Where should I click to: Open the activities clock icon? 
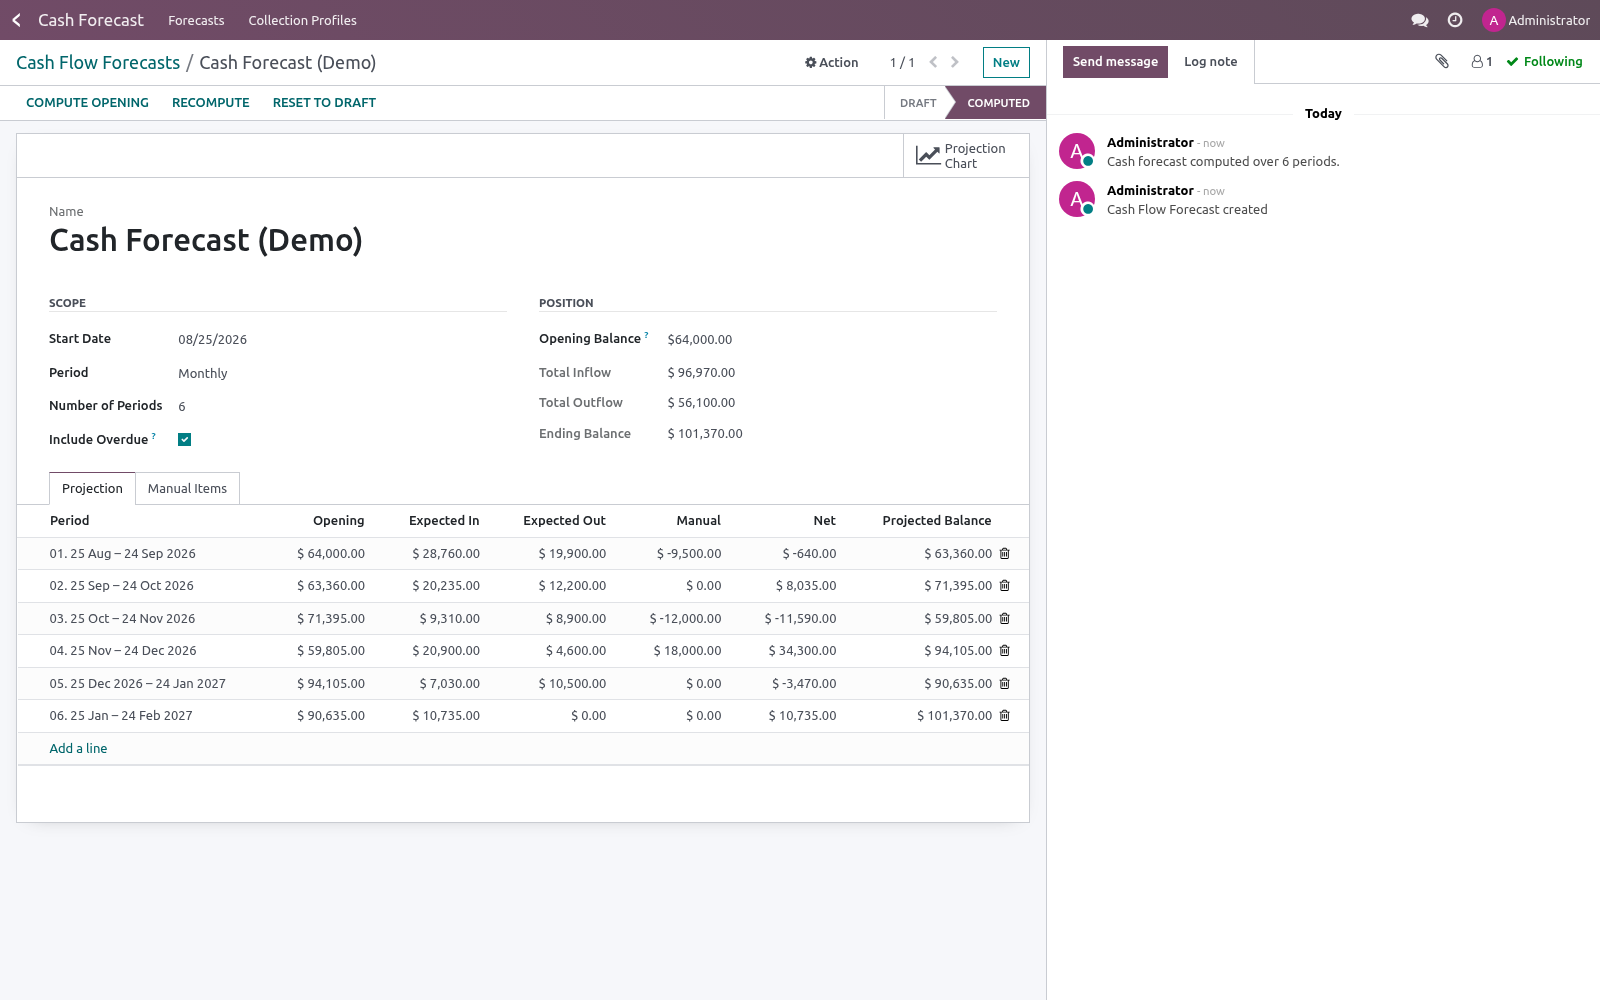pyautogui.click(x=1455, y=20)
